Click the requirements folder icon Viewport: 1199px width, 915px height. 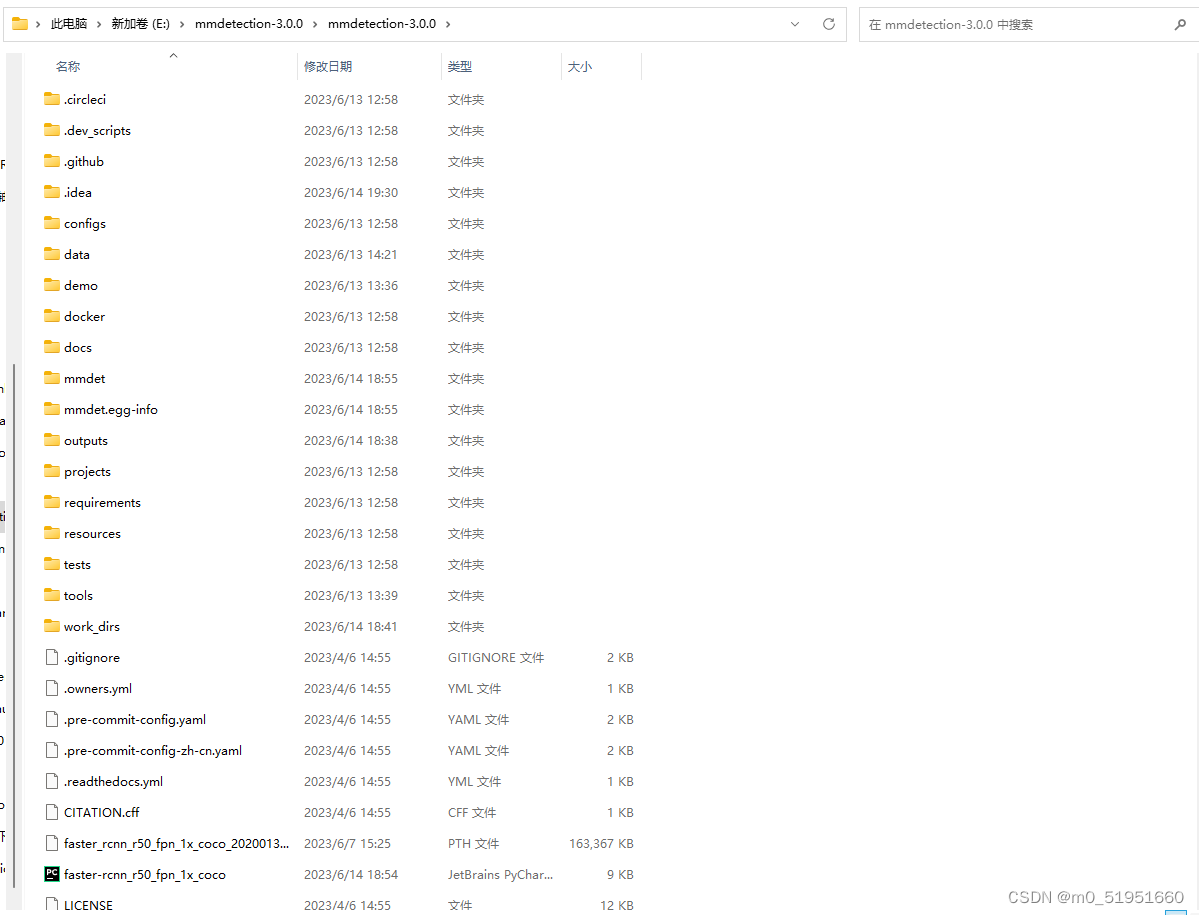click(x=52, y=502)
